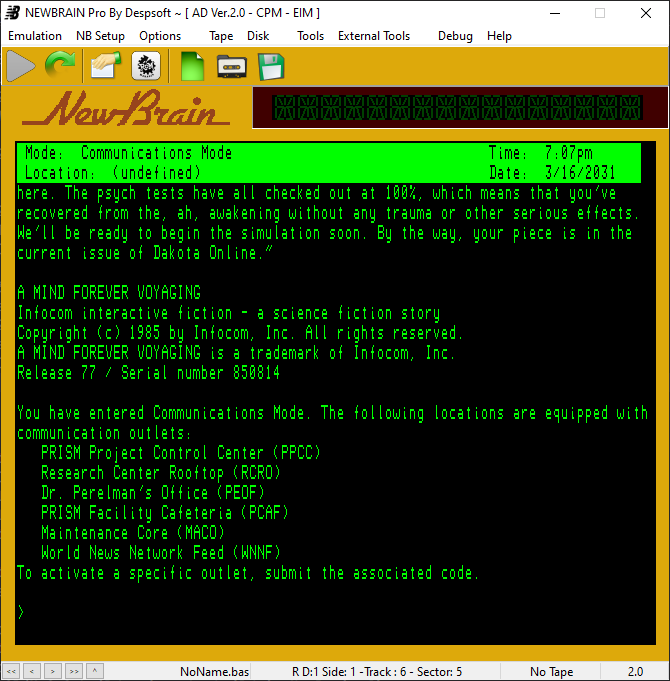The width and height of the screenshot is (670, 681).
Task: Click the 'Maintenance Core (MACO)' line
Action: point(133,533)
